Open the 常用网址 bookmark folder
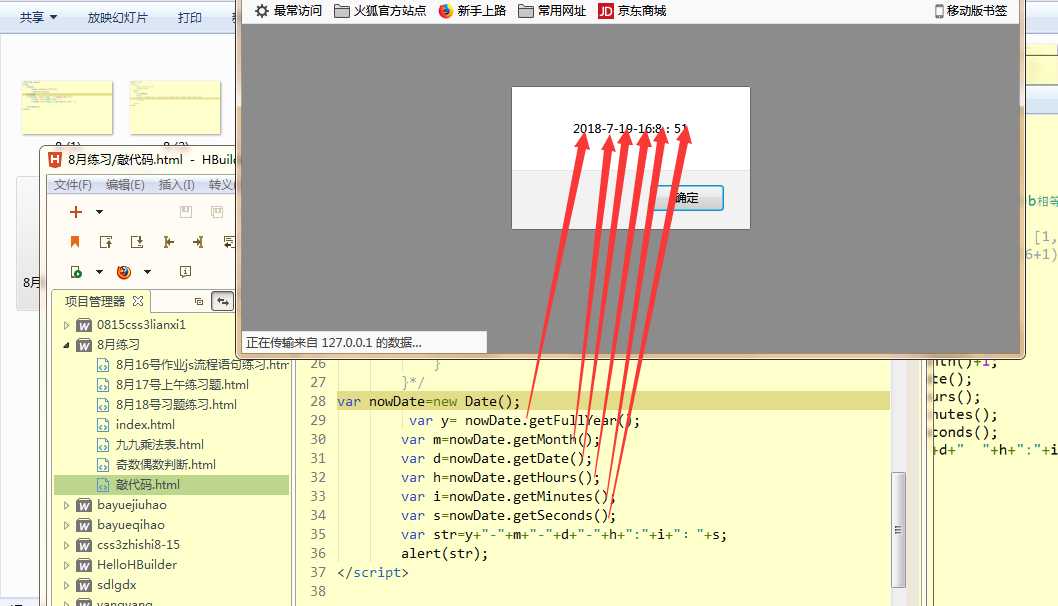Image resolution: width=1058 pixels, height=606 pixels. click(552, 11)
